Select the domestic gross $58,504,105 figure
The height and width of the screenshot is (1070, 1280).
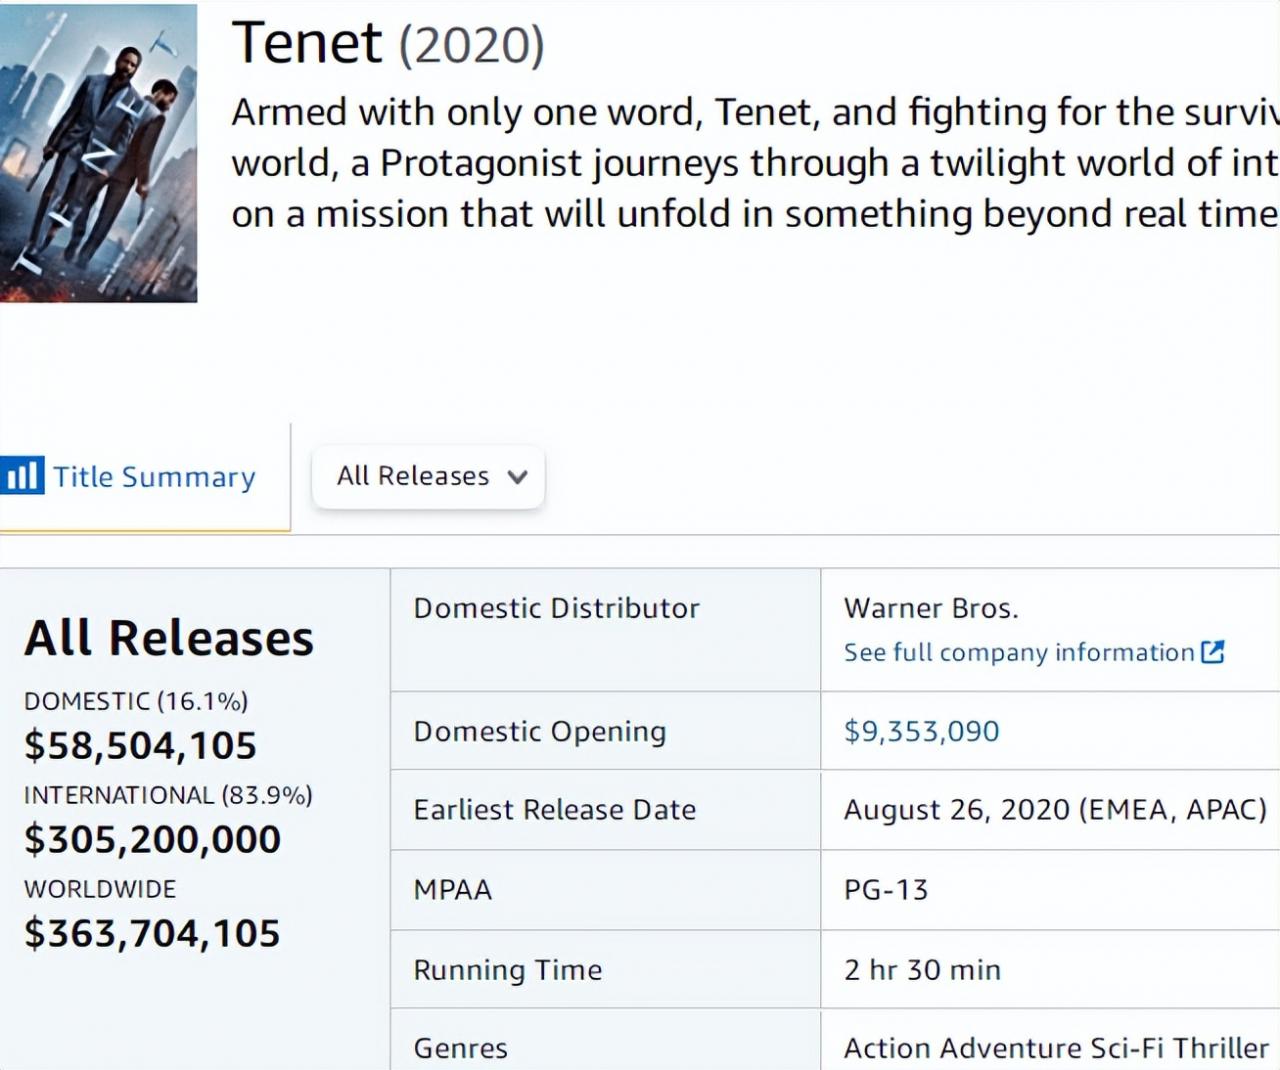click(x=140, y=745)
